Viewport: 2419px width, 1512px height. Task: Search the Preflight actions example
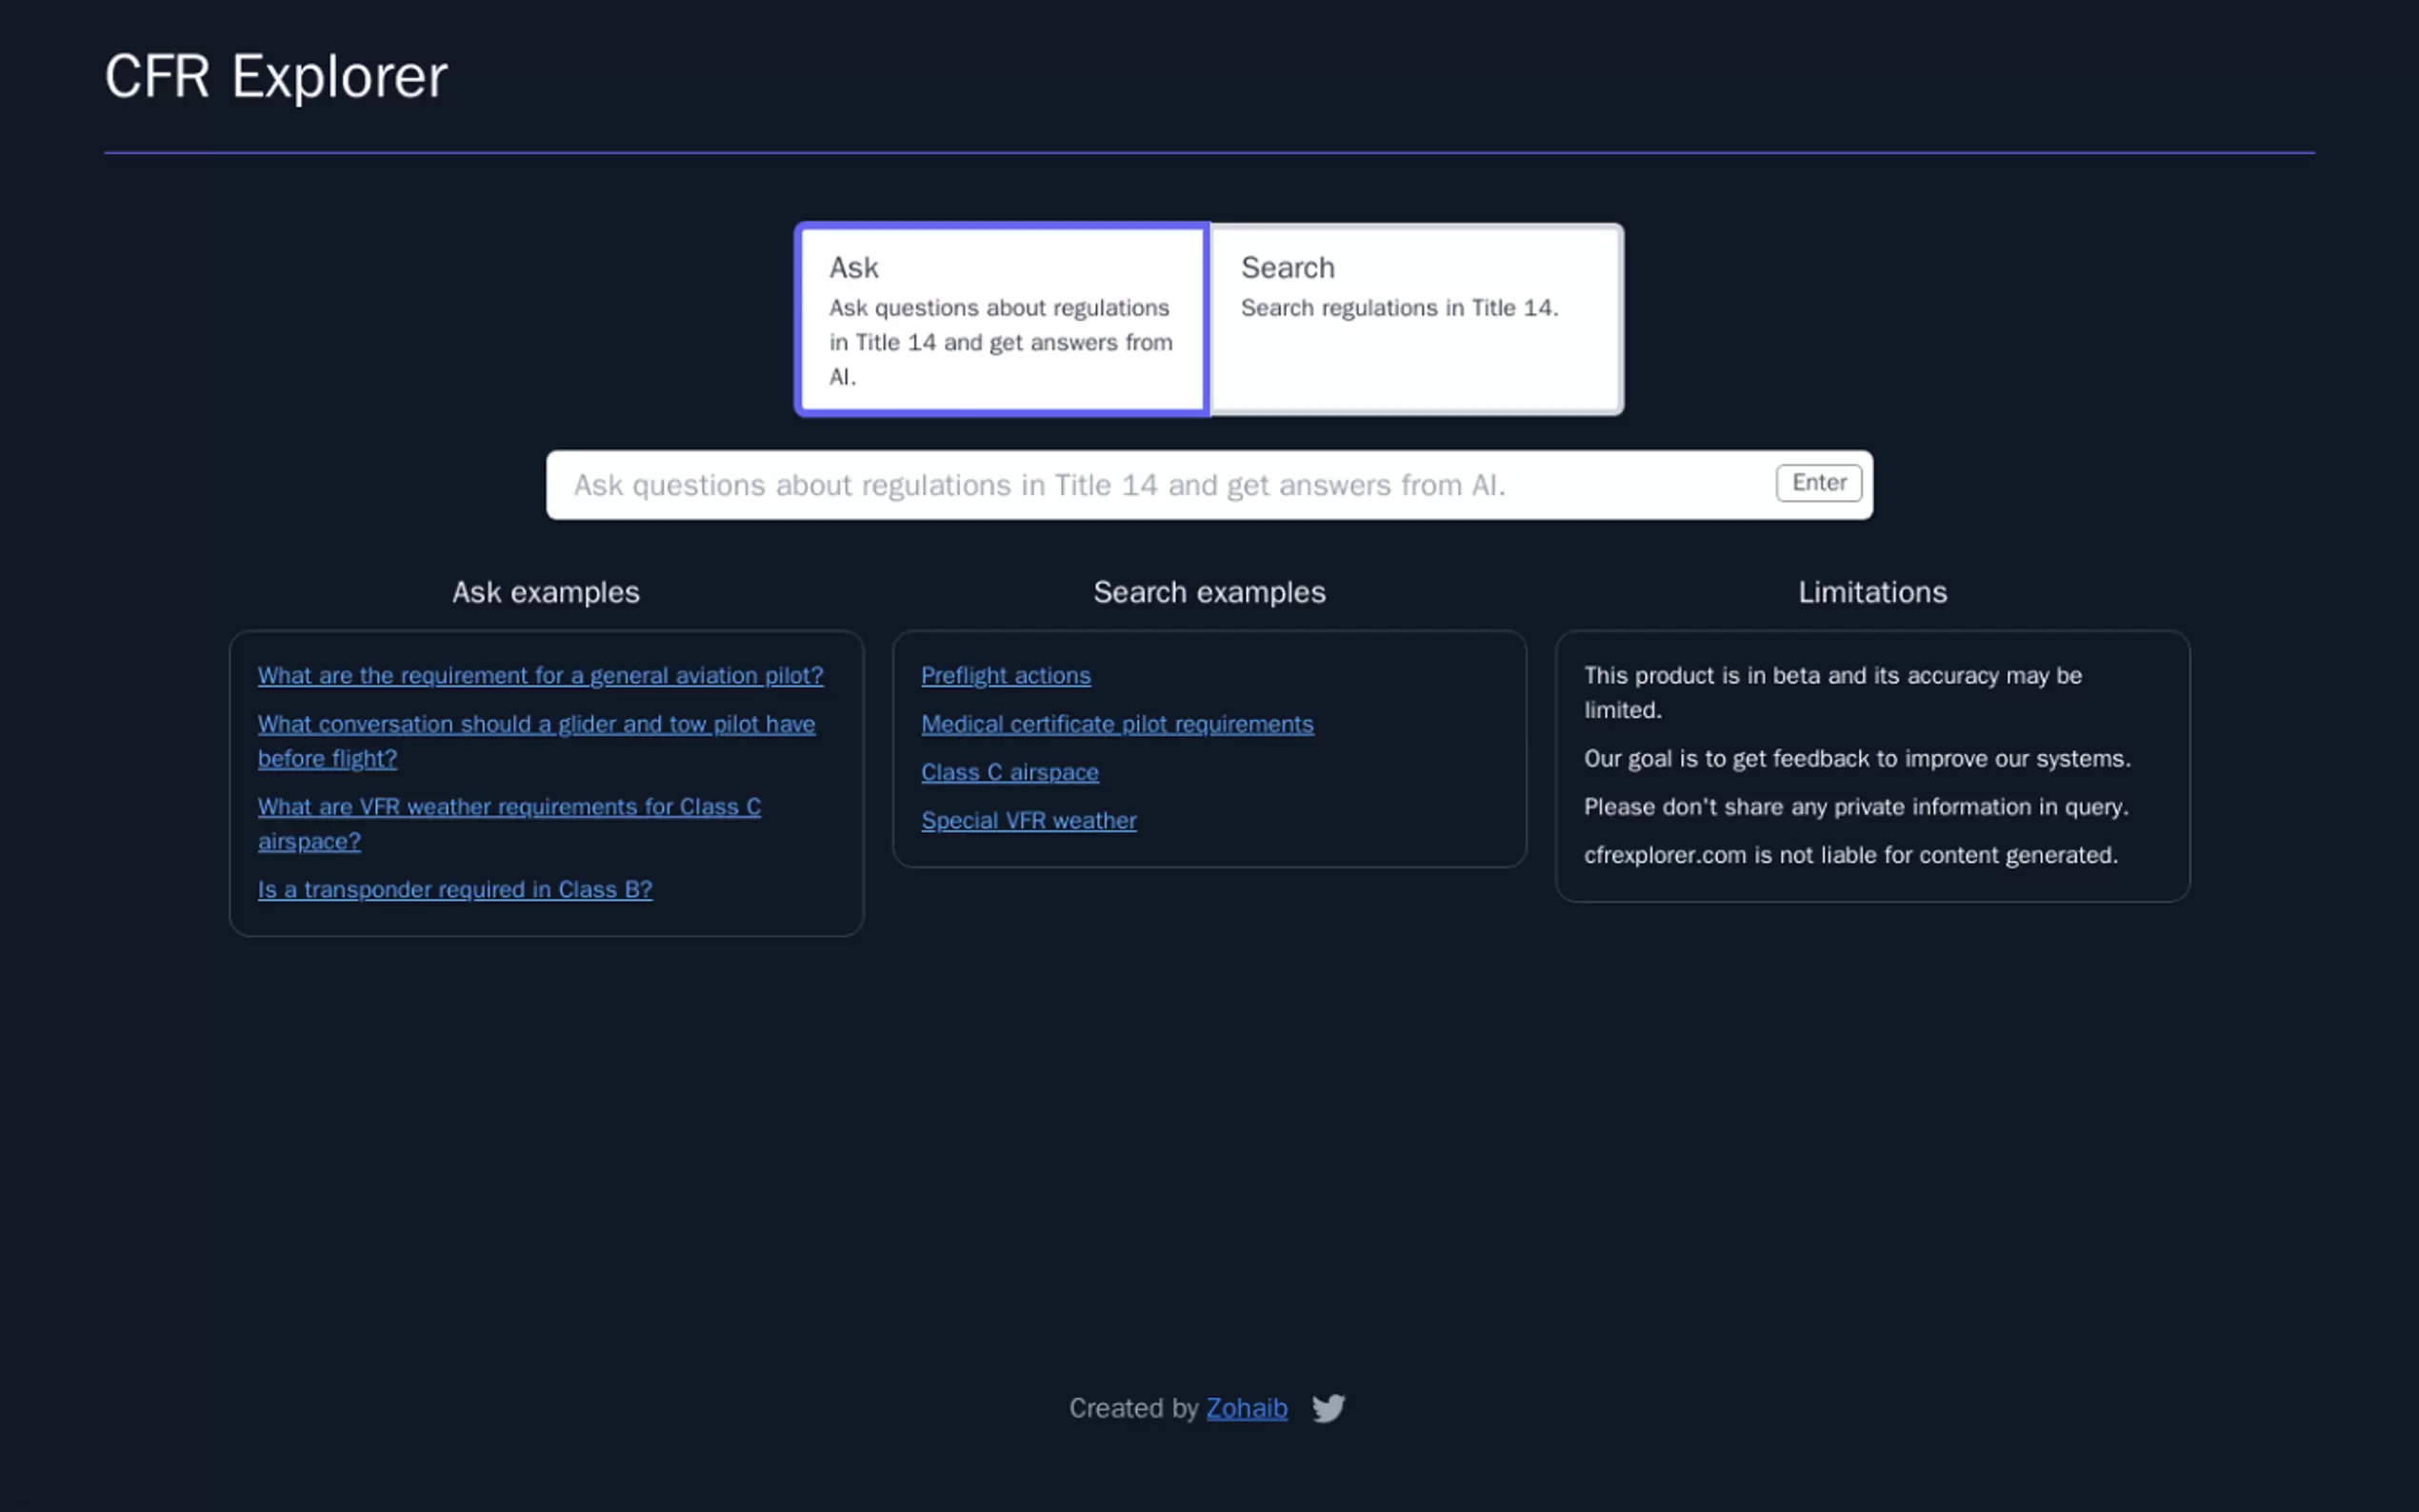point(1005,676)
